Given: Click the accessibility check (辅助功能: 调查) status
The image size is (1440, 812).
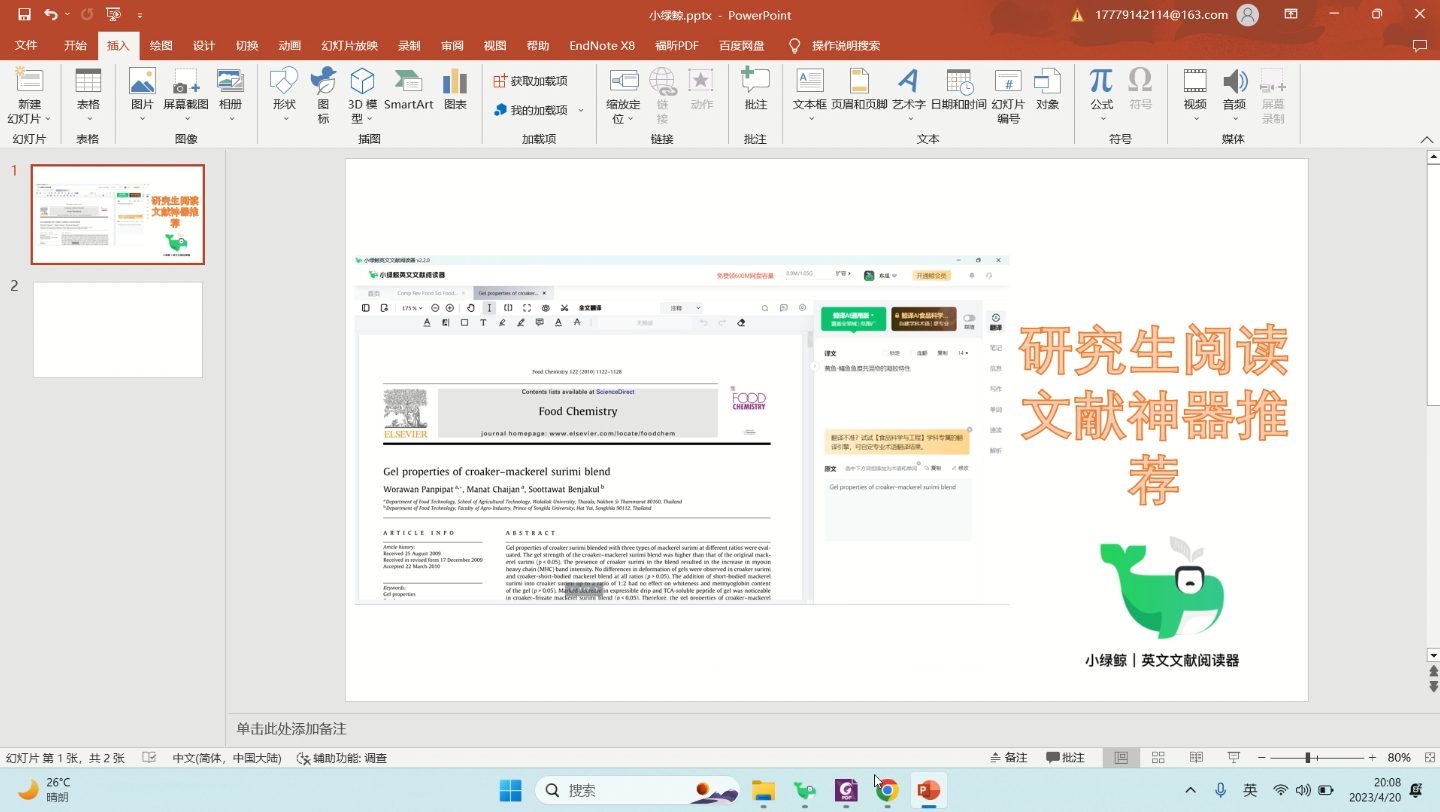Looking at the screenshot, I should coord(341,758).
